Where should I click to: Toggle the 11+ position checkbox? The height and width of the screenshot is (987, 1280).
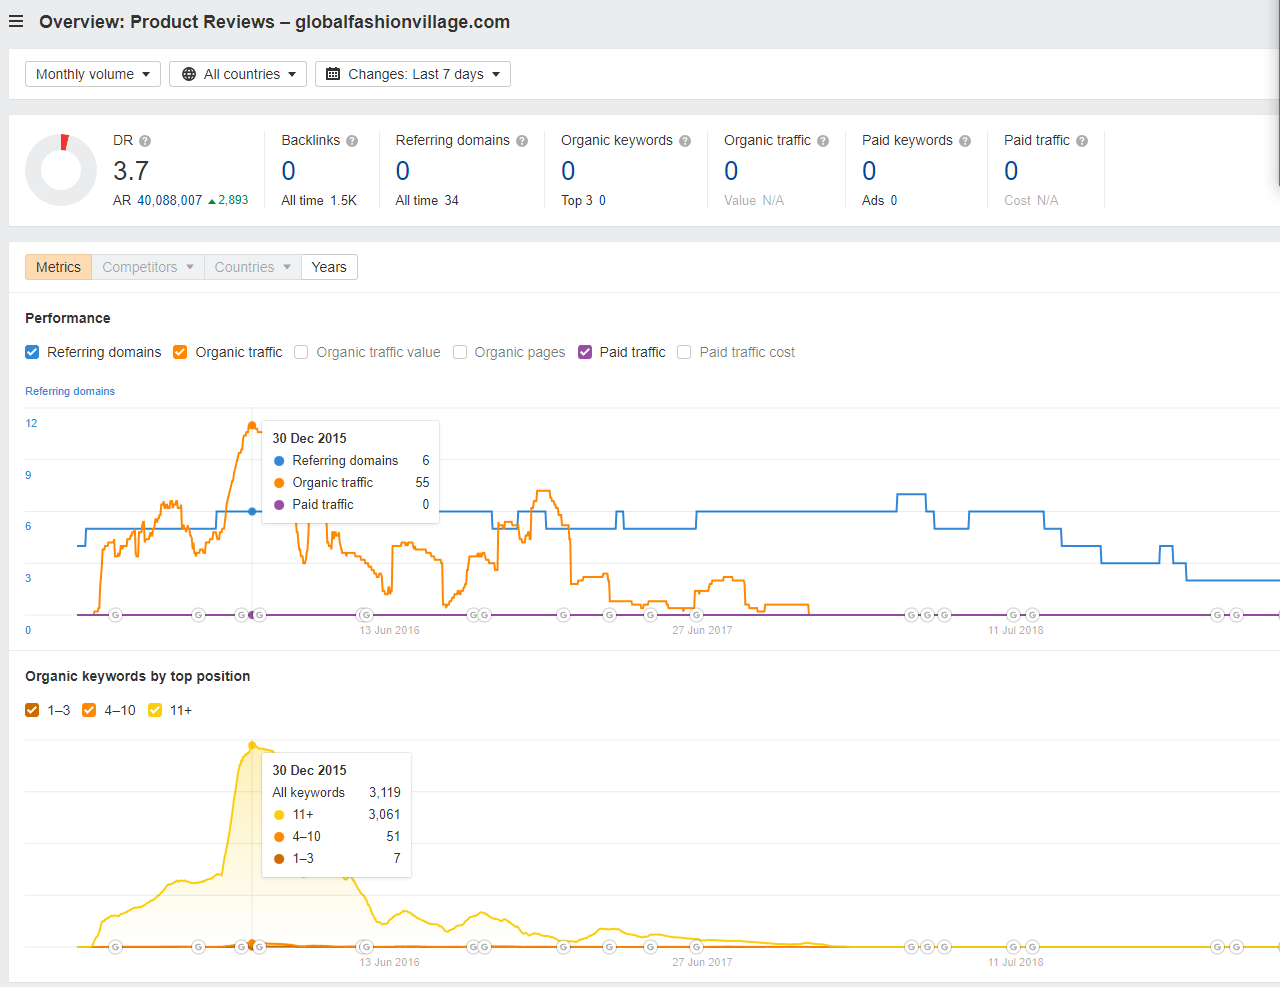[x=155, y=710]
